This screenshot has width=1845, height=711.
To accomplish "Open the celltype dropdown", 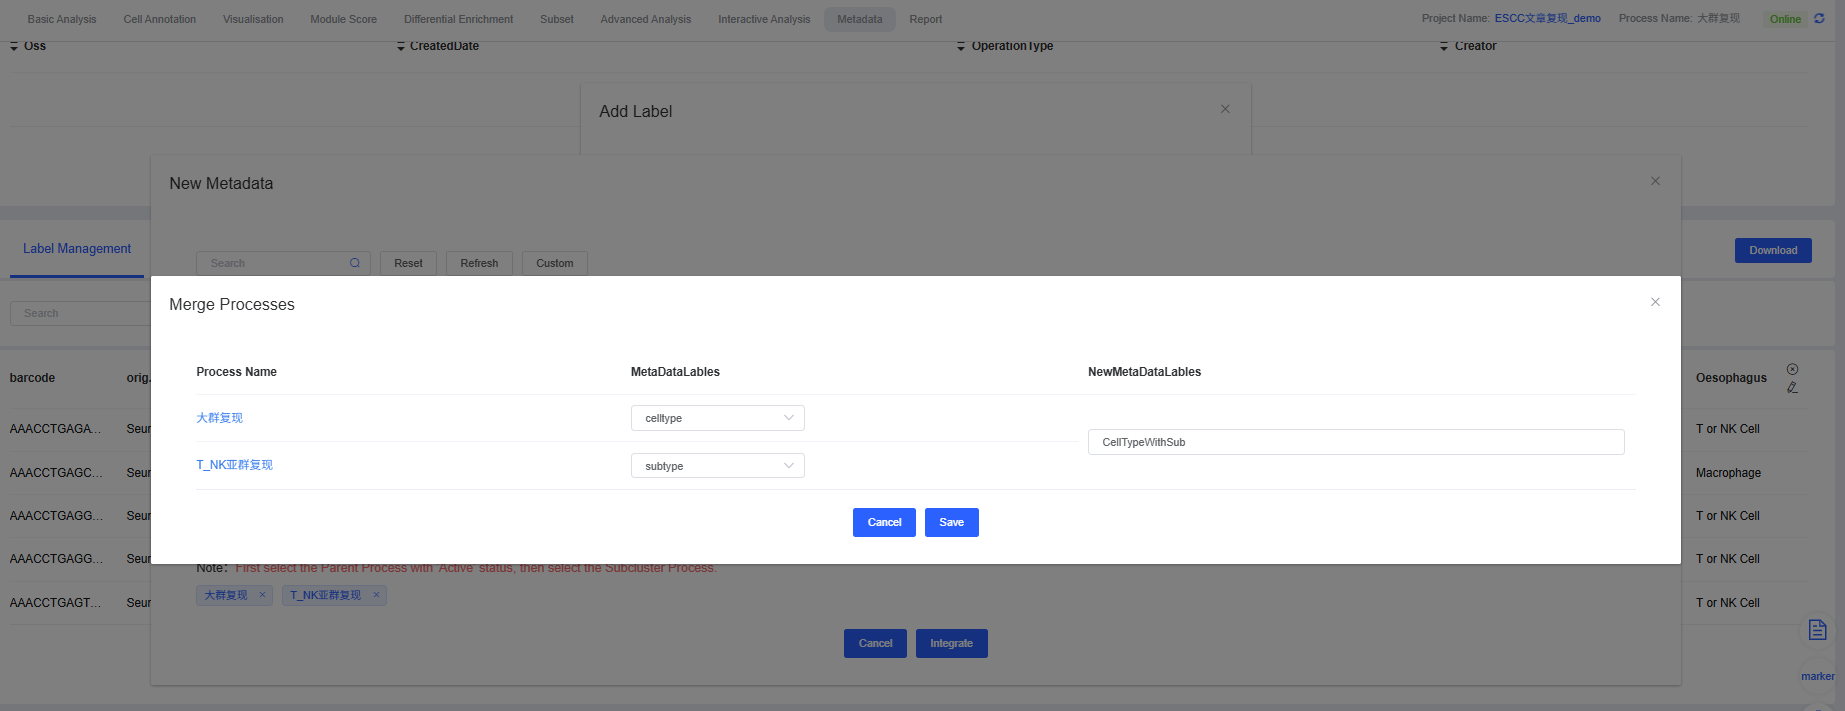I will 717,418.
